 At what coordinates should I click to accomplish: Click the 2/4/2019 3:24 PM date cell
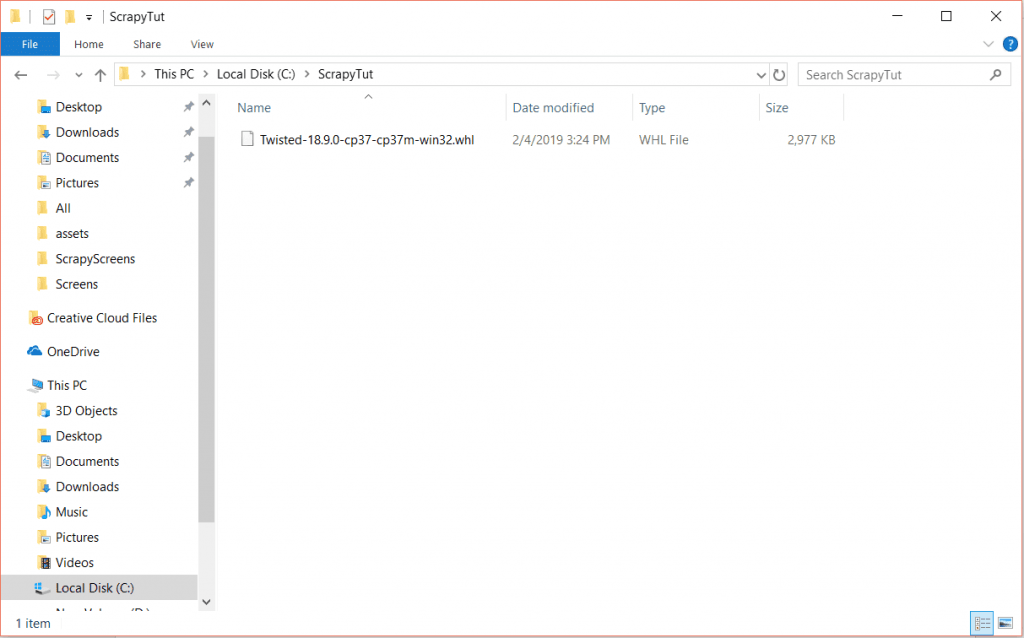tap(561, 140)
